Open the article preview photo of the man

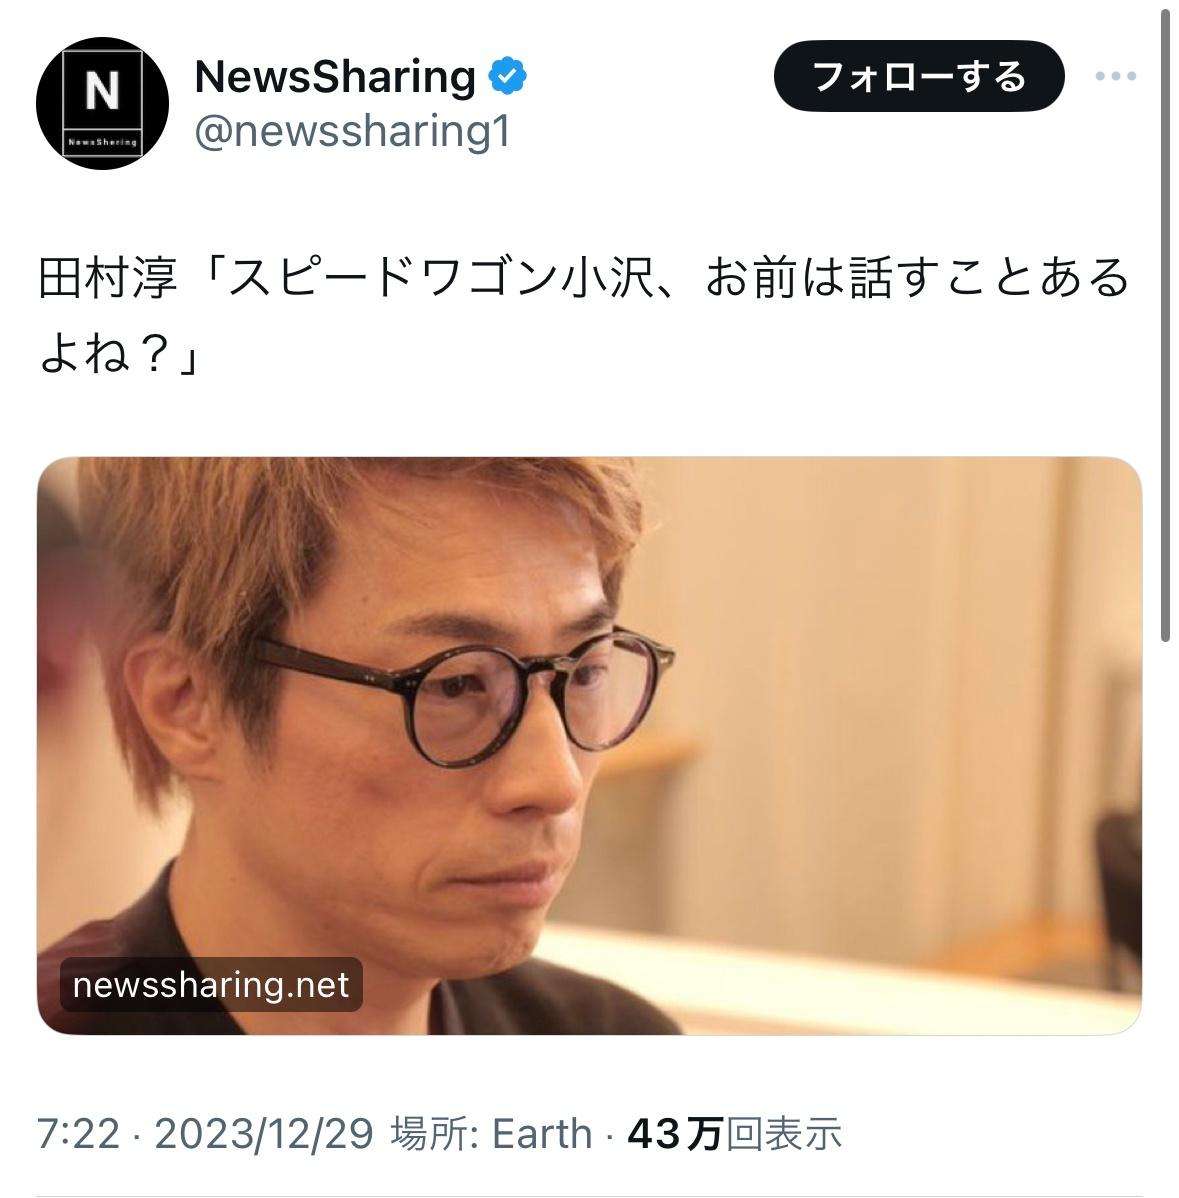pyautogui.click(x=589, y=746)
